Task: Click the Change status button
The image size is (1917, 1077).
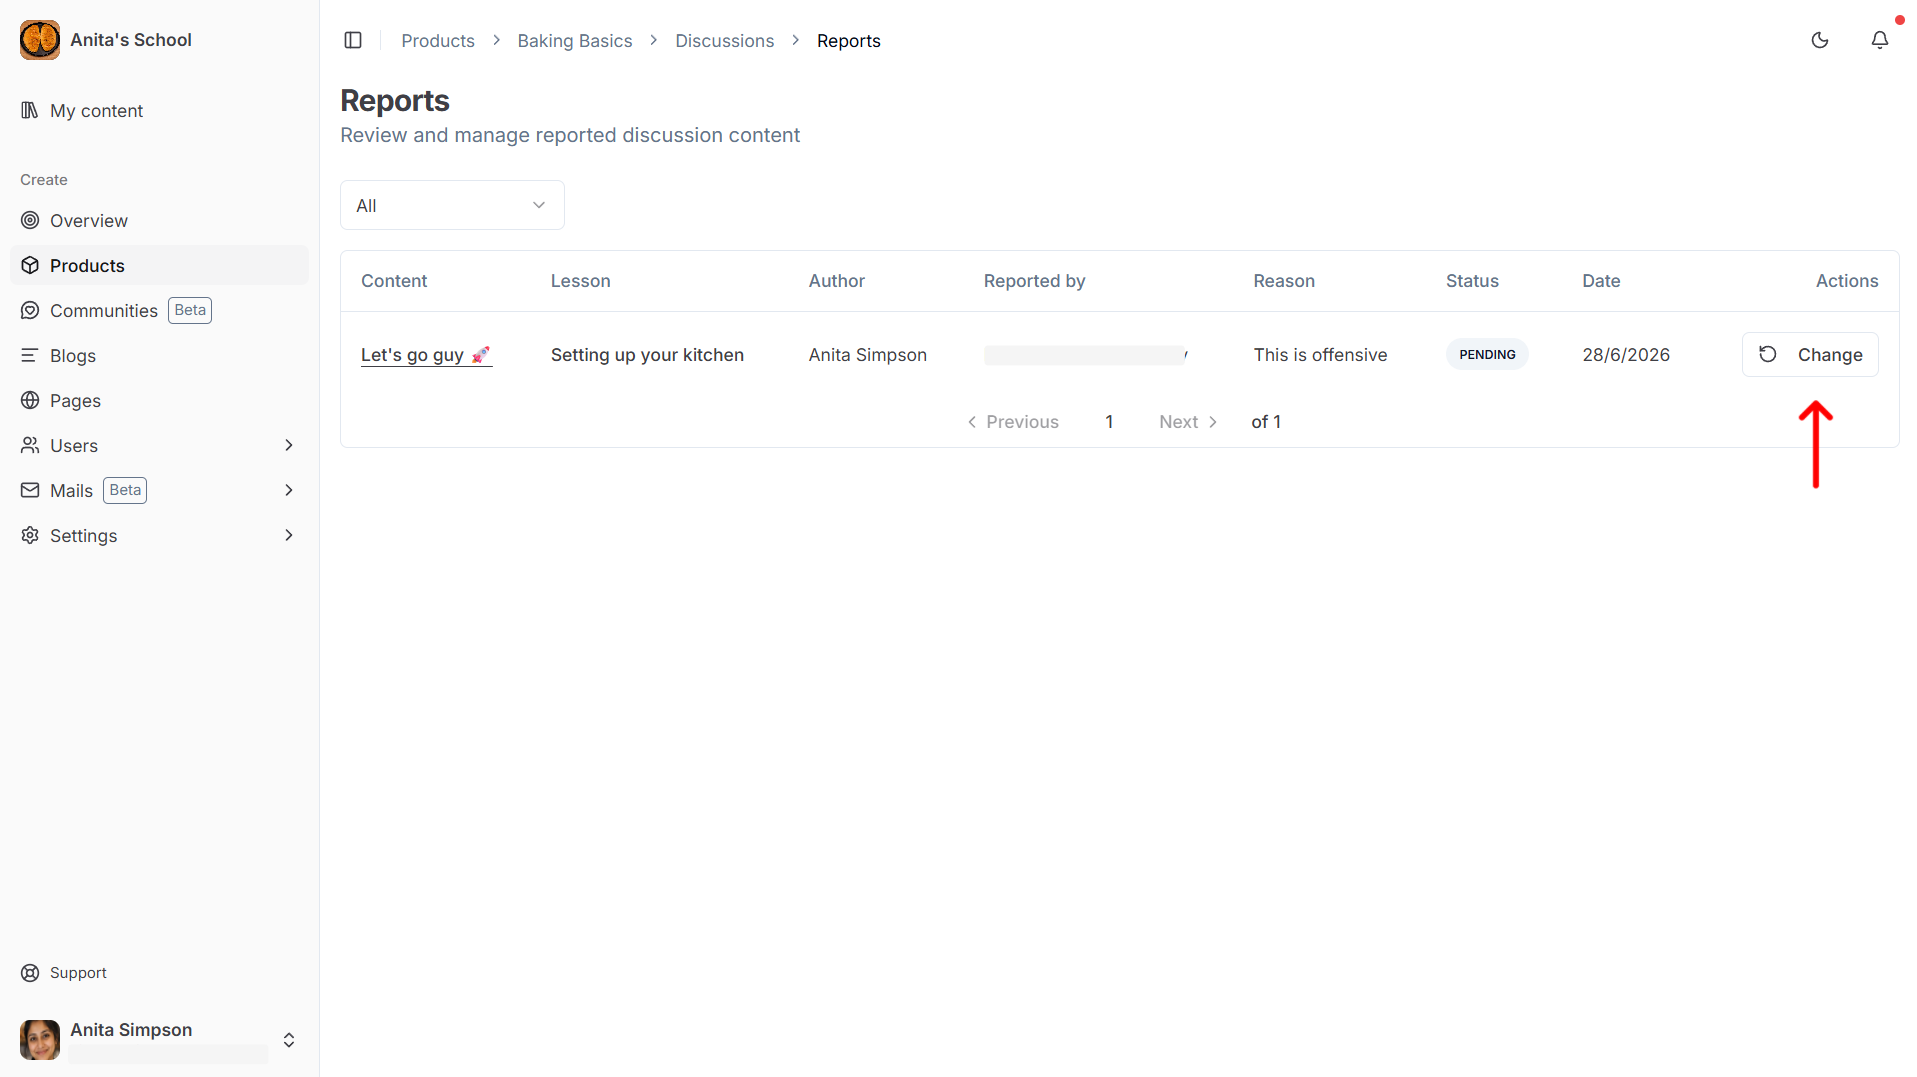Action: point(1810,354)
